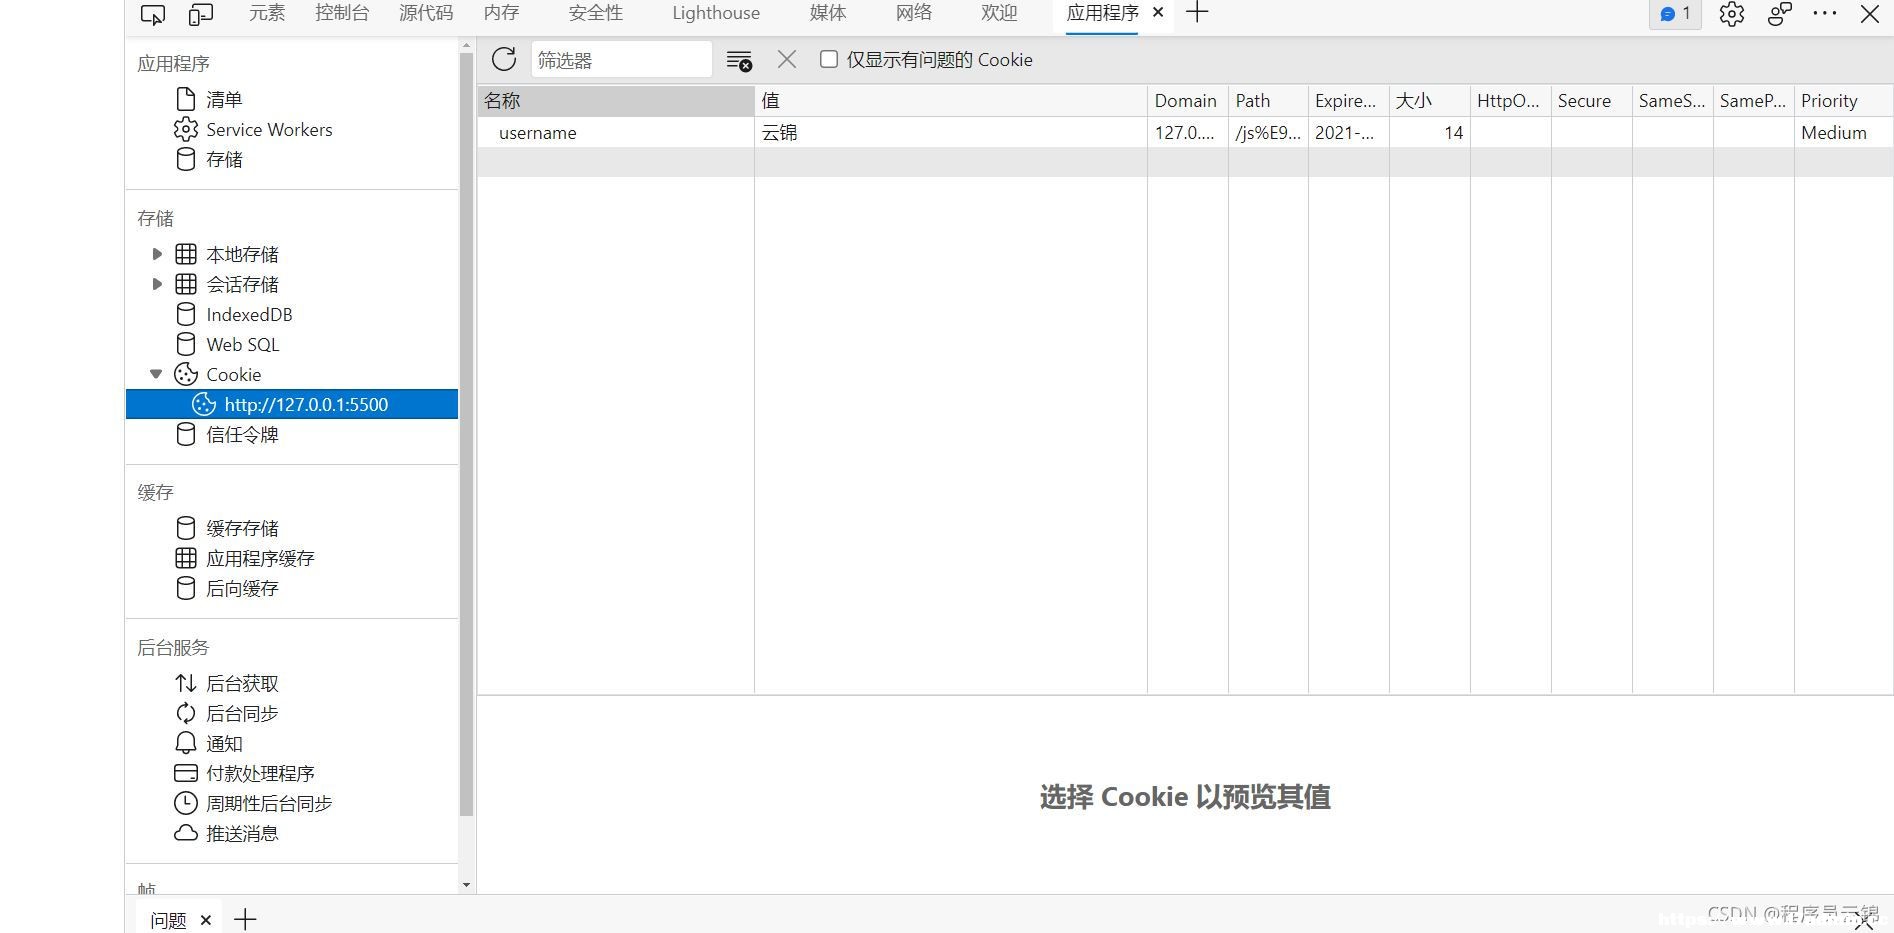
Task: Open Service Workers in sidebar
Action: pos(269,129)
